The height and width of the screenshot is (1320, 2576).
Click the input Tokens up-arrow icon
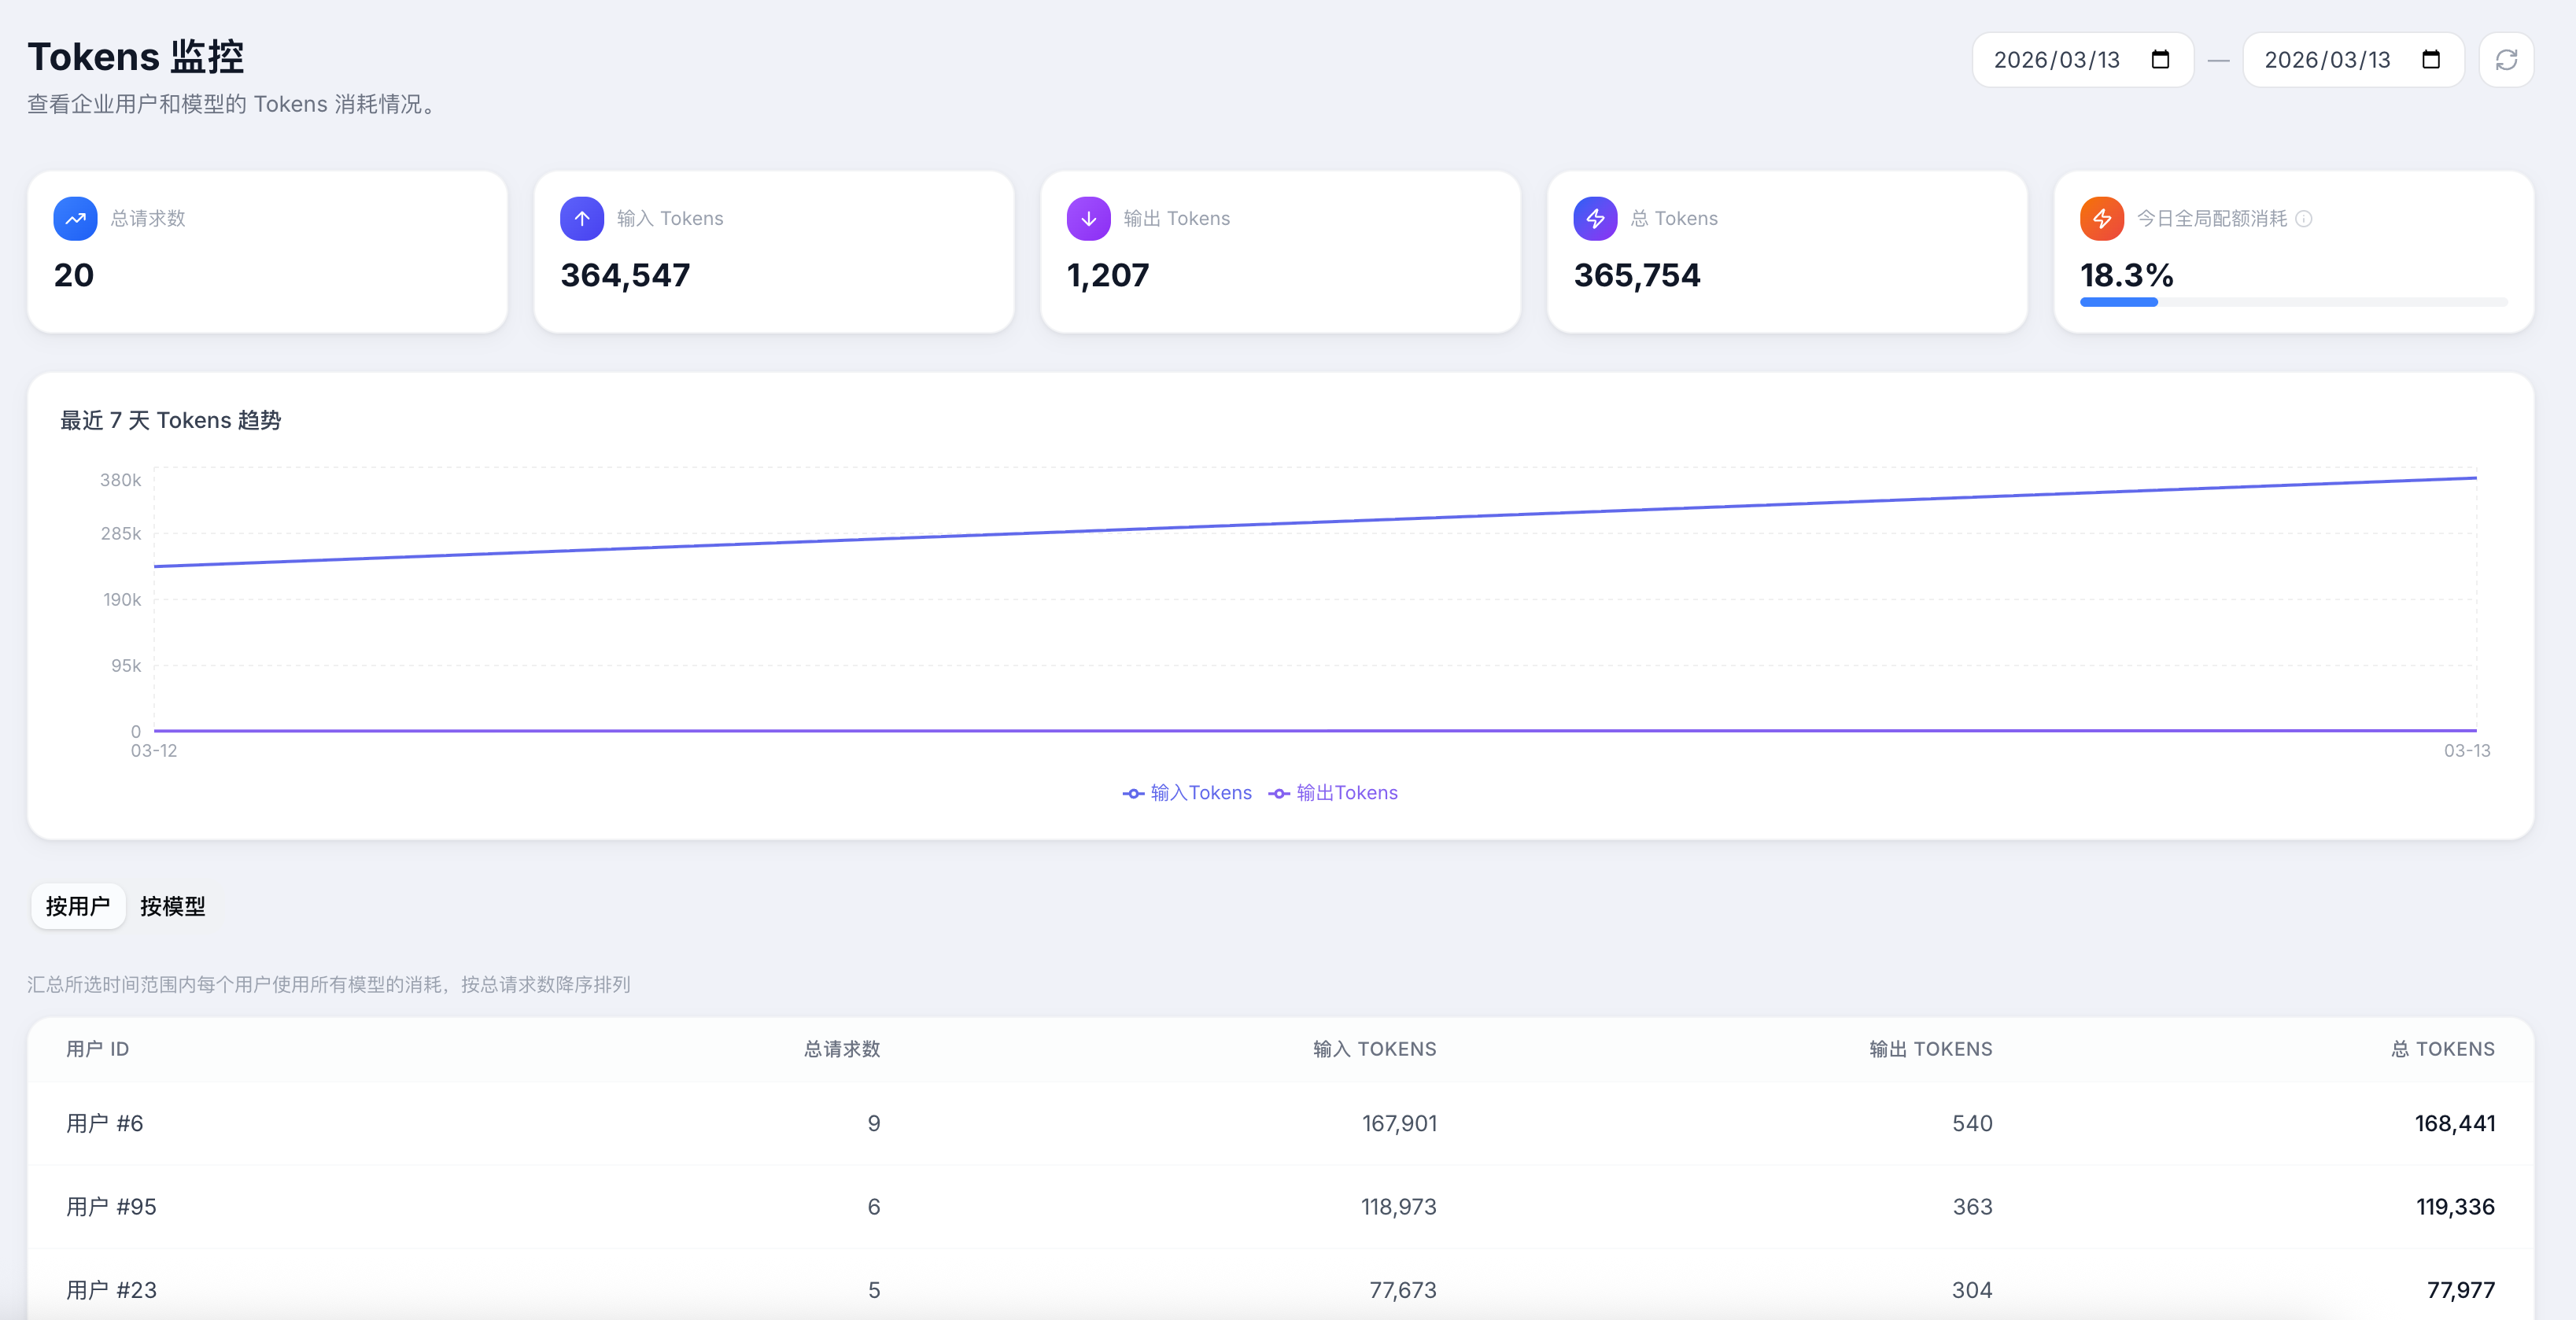tap(582, 219)
